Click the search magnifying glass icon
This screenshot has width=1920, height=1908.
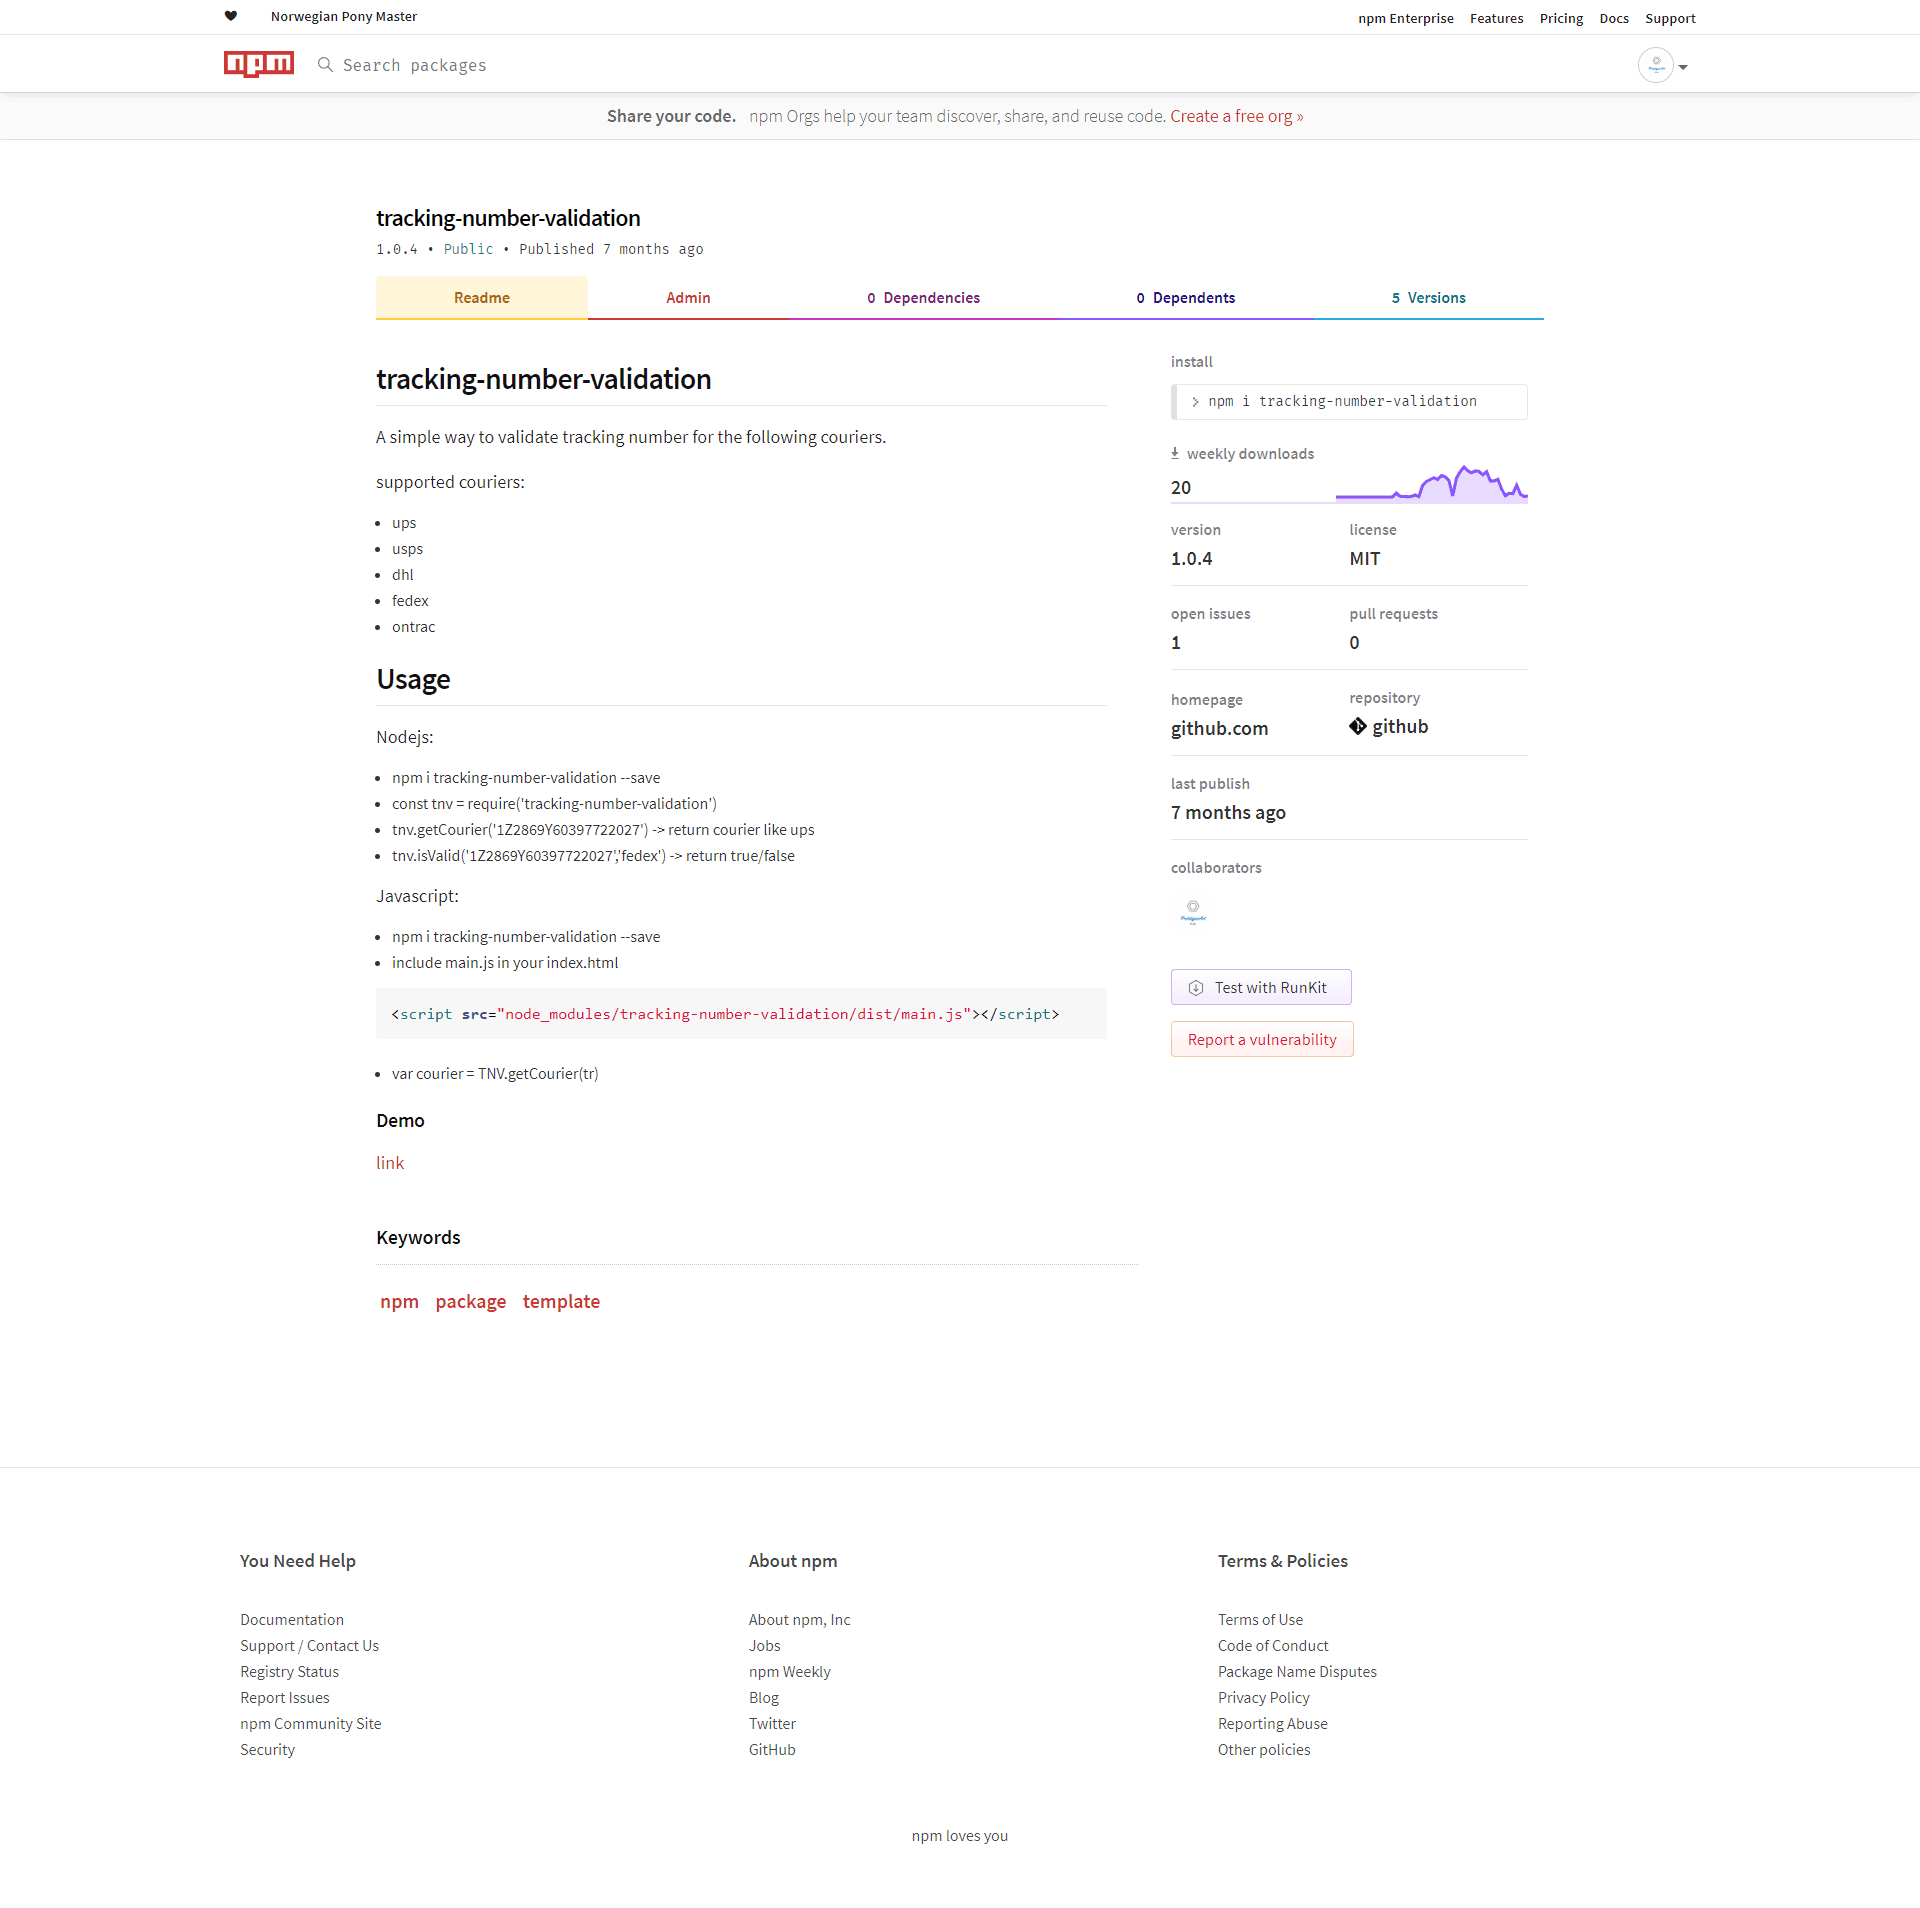coord(325,64)
